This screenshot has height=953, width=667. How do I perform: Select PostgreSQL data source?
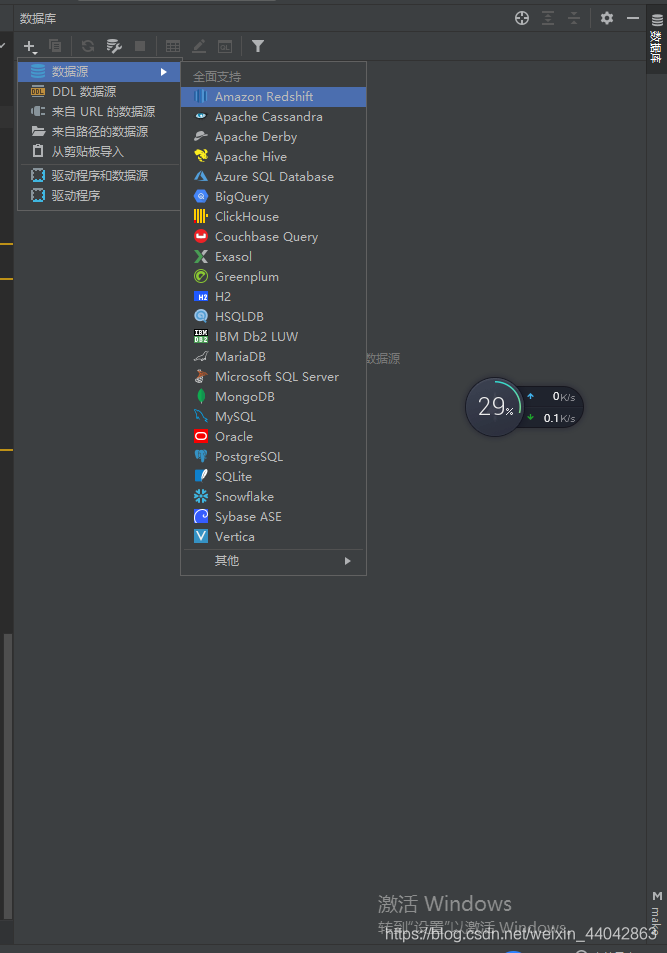coord(274,458)
